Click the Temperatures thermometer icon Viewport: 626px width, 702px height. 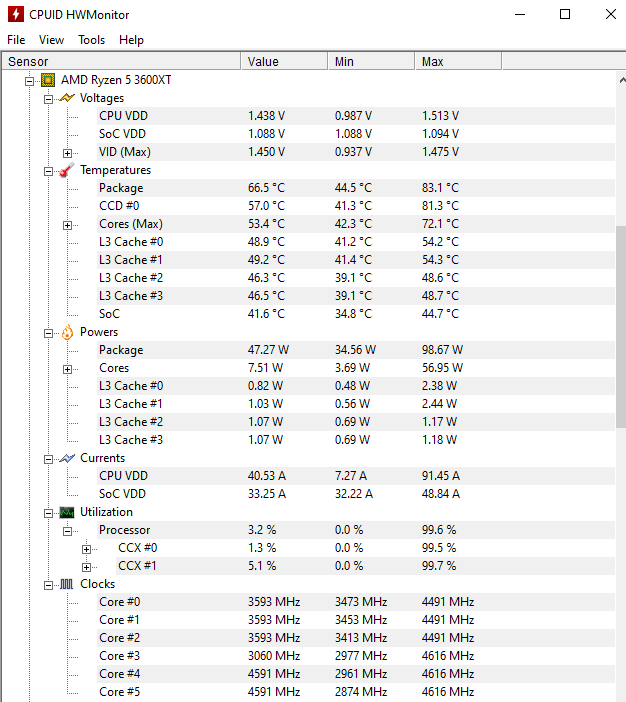67,170
